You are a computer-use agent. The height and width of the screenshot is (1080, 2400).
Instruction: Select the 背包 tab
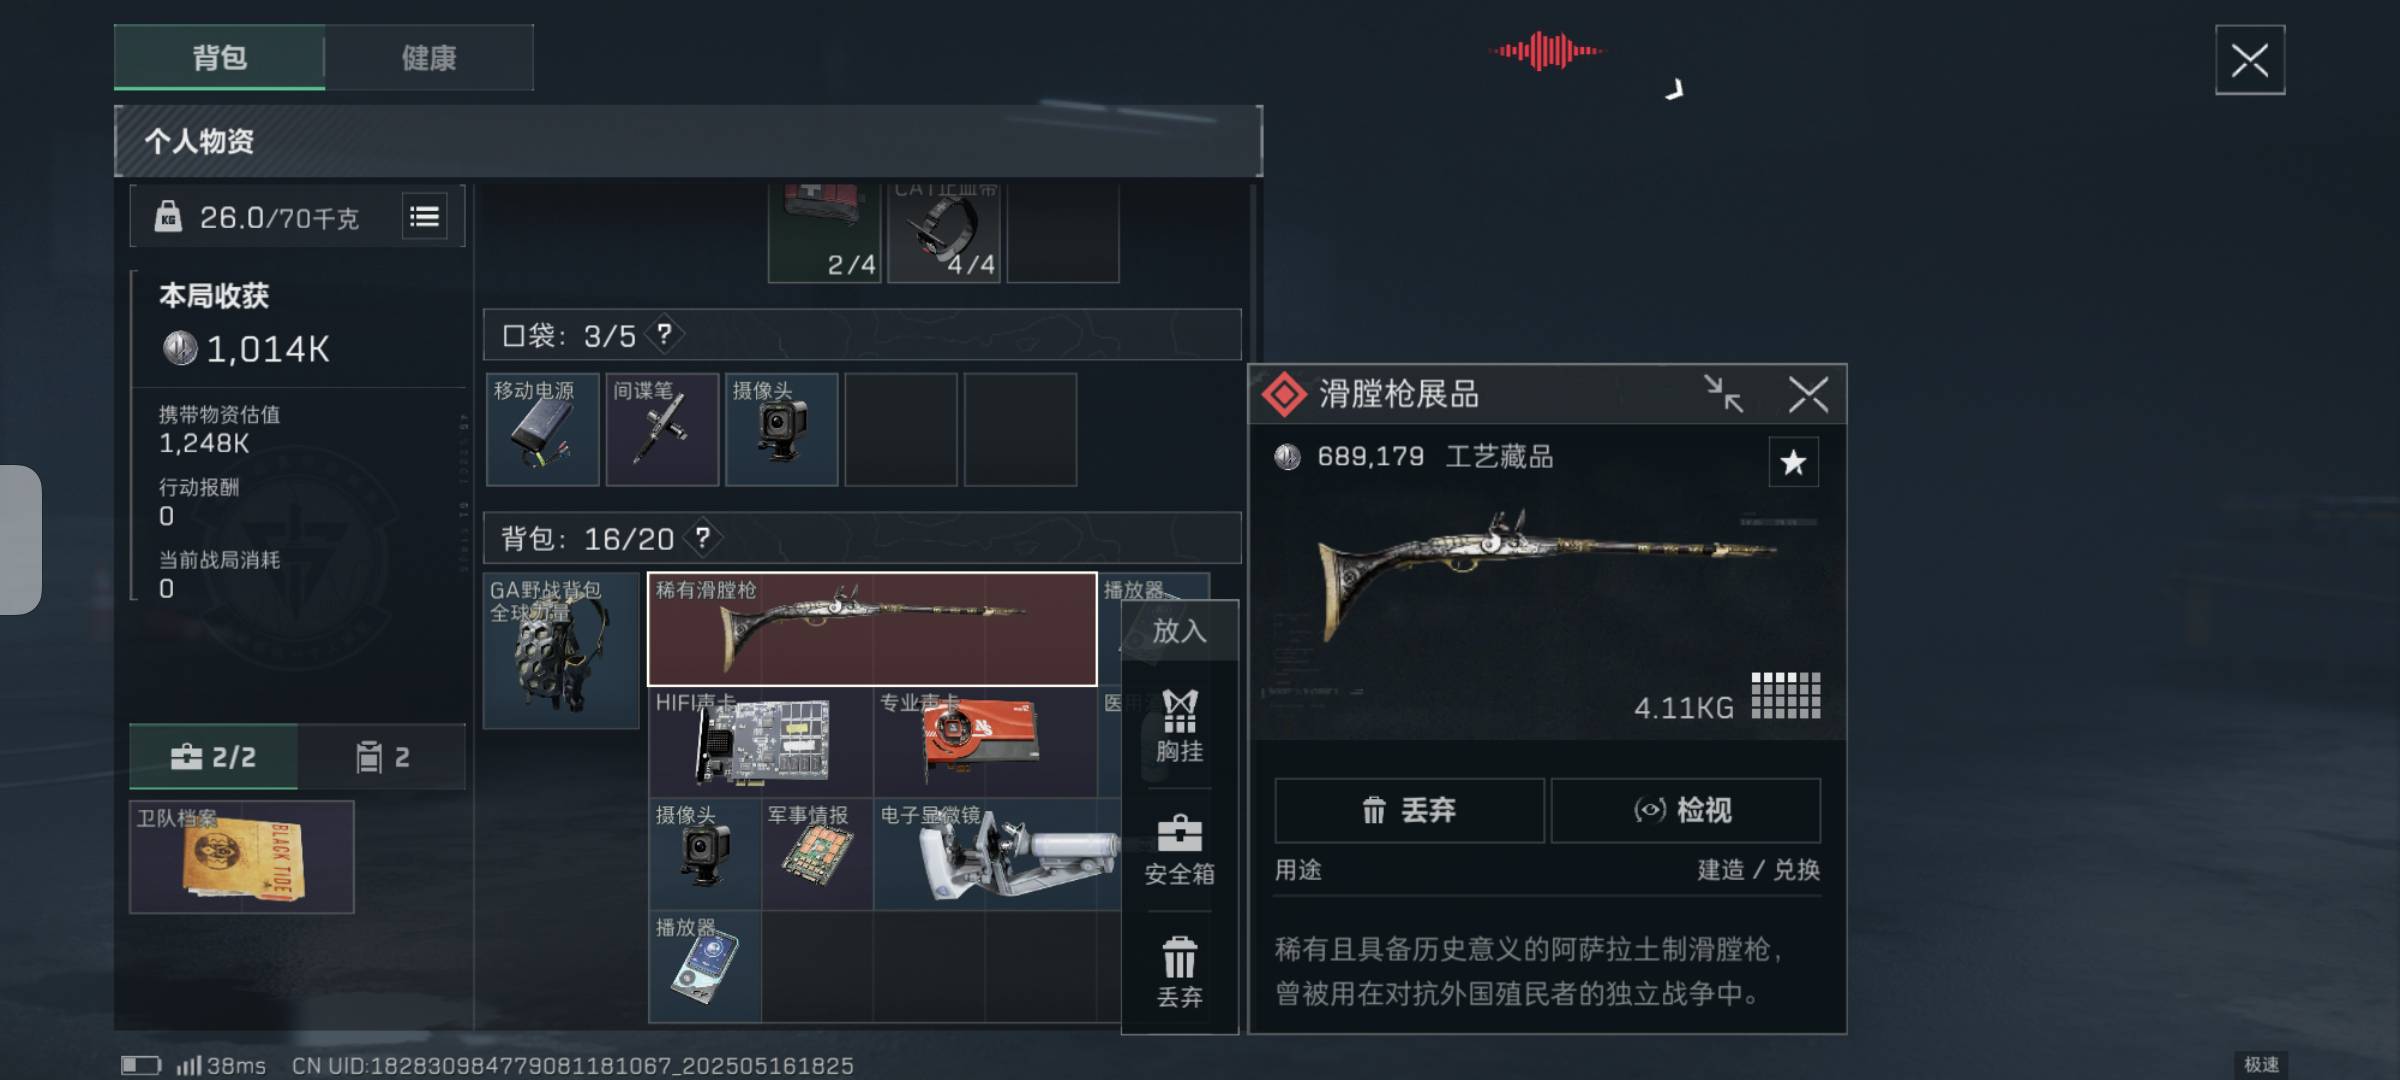coord(220,58)
